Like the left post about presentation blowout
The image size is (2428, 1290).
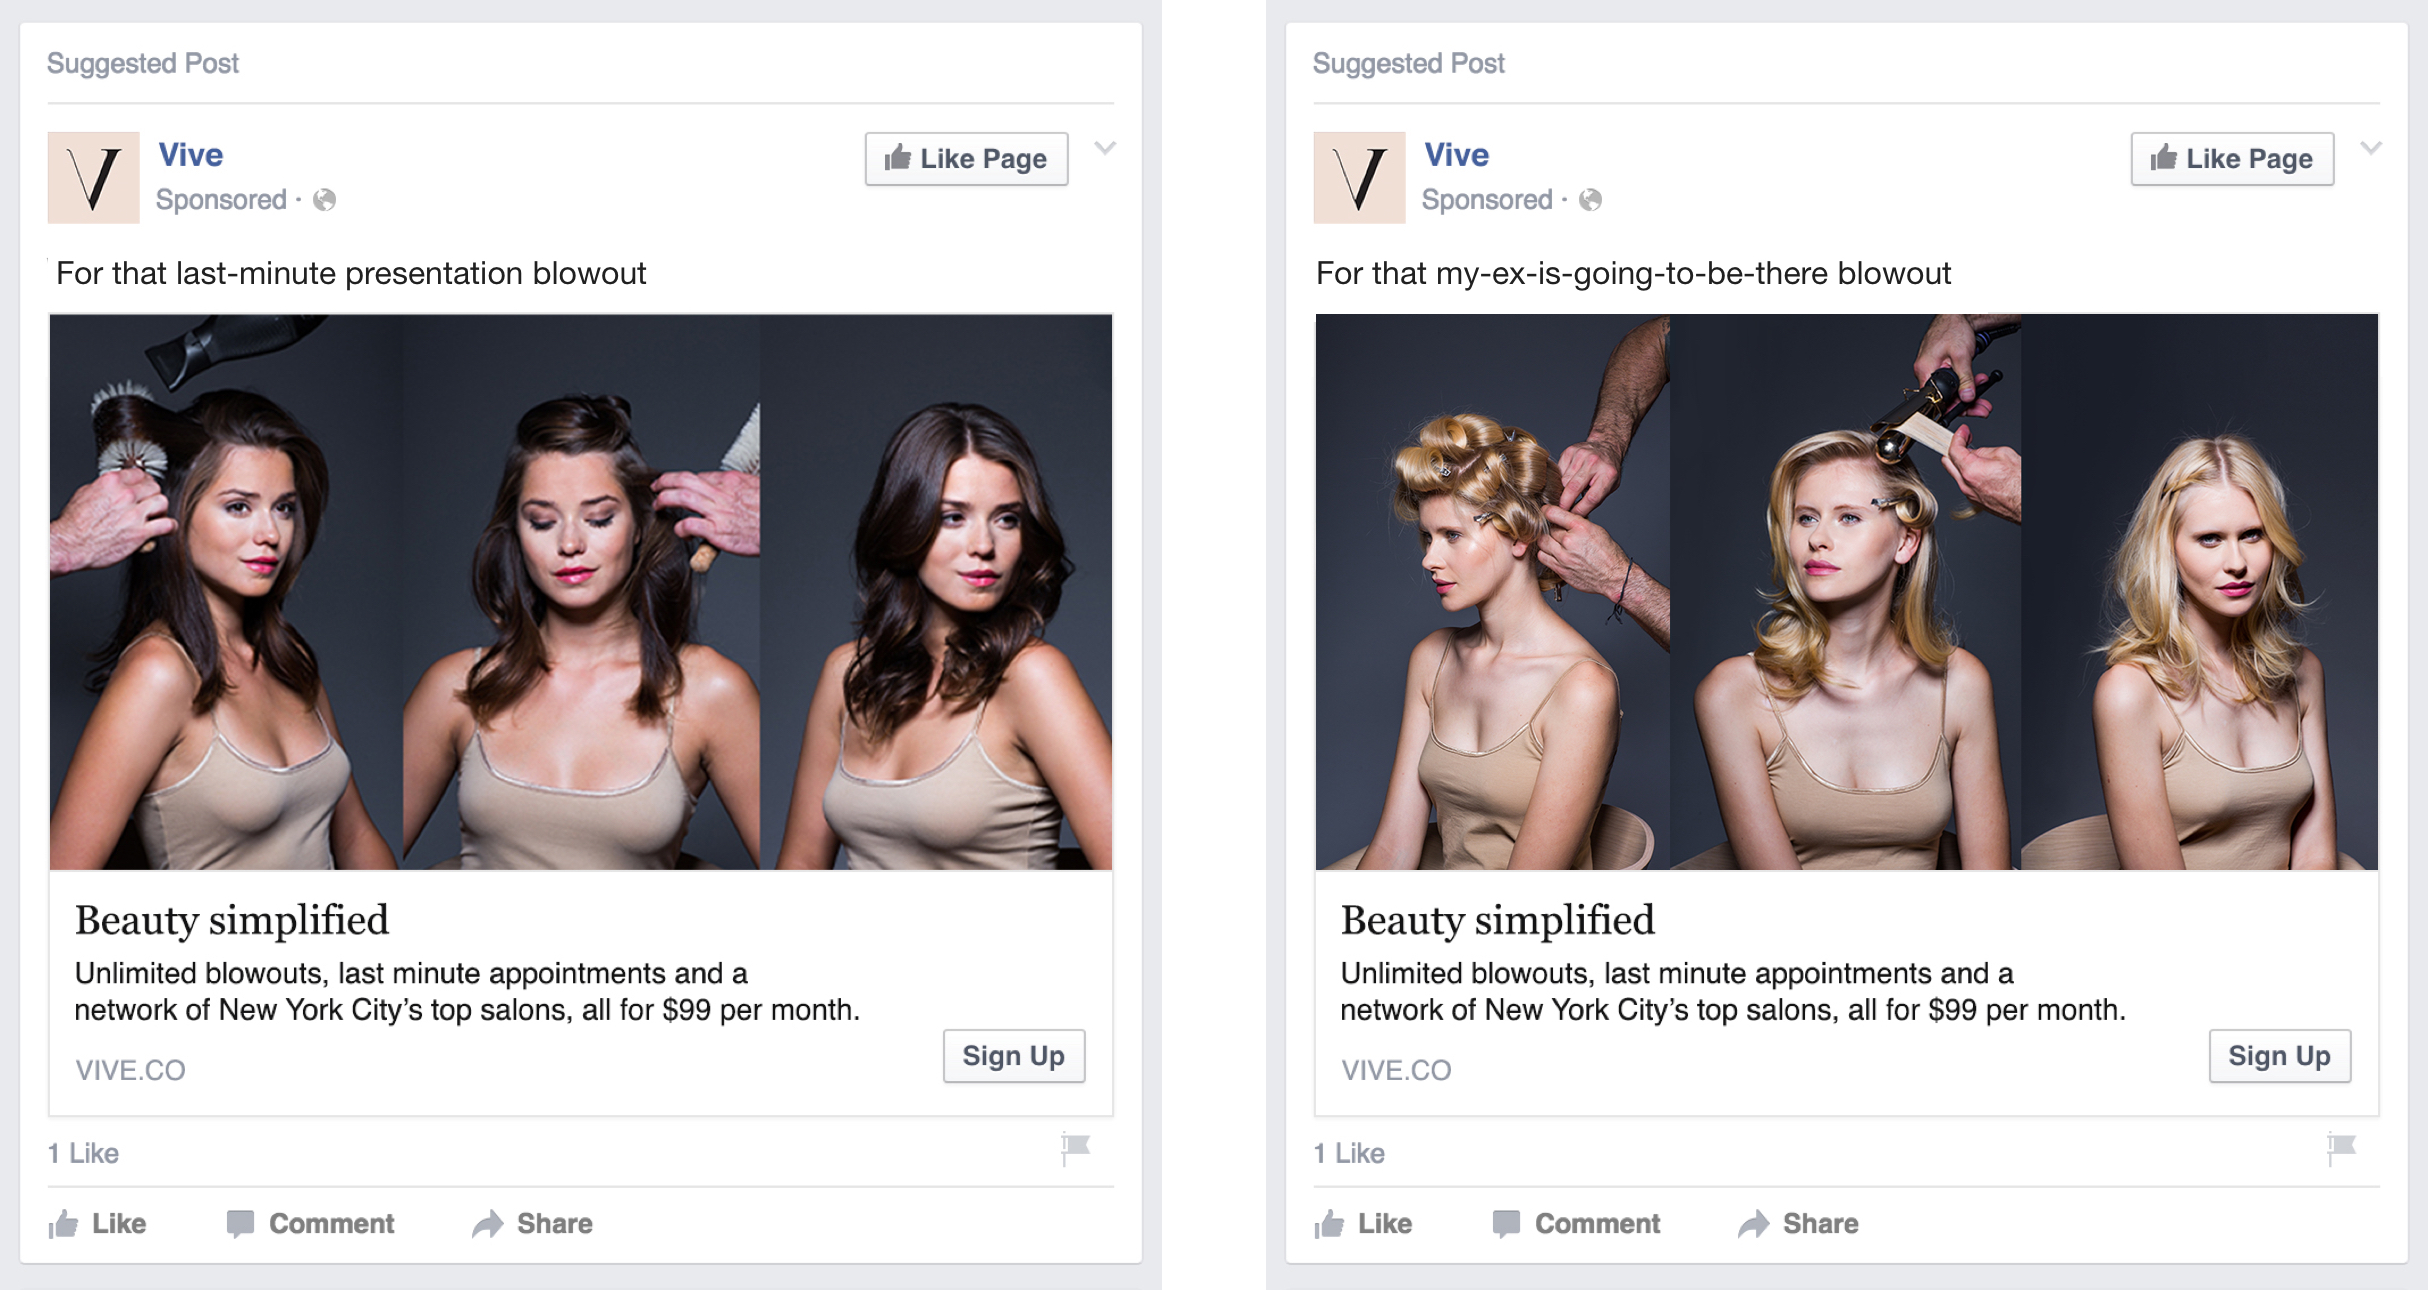[x=98, y=1223]
